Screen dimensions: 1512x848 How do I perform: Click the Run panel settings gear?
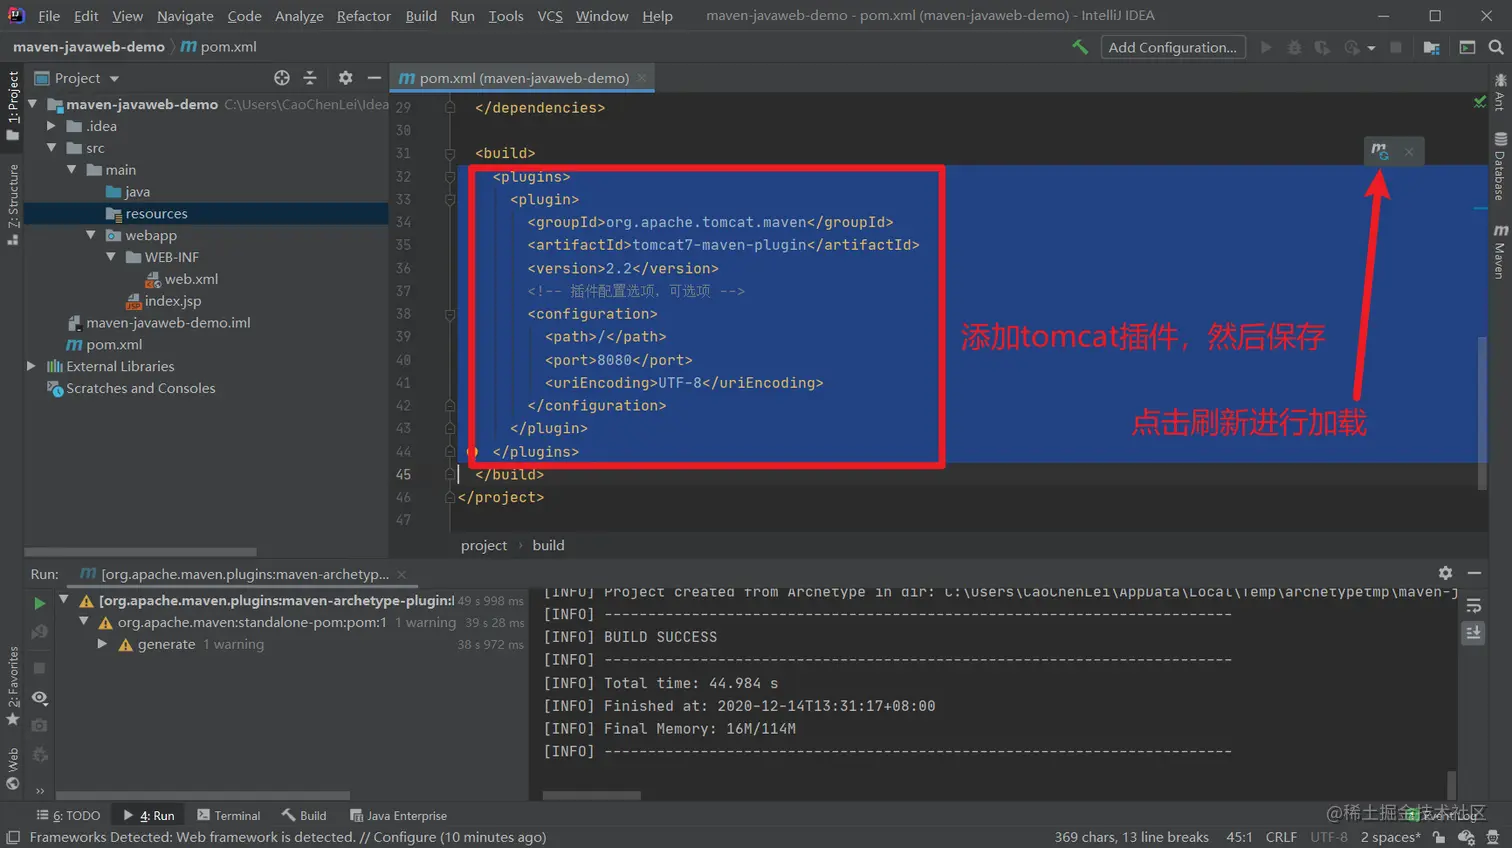1445,573
